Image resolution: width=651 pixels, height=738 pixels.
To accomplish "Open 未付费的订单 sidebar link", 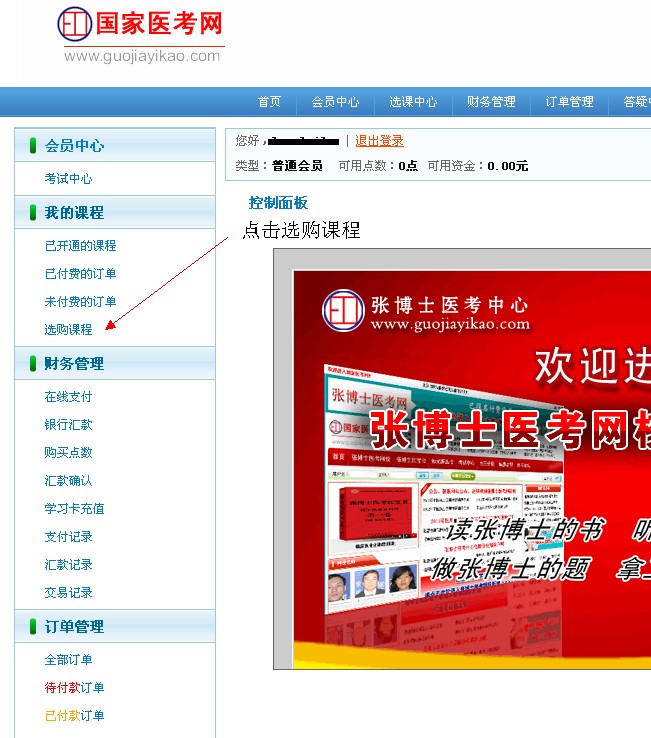I will pyautogui.click(x=80, y=302).
